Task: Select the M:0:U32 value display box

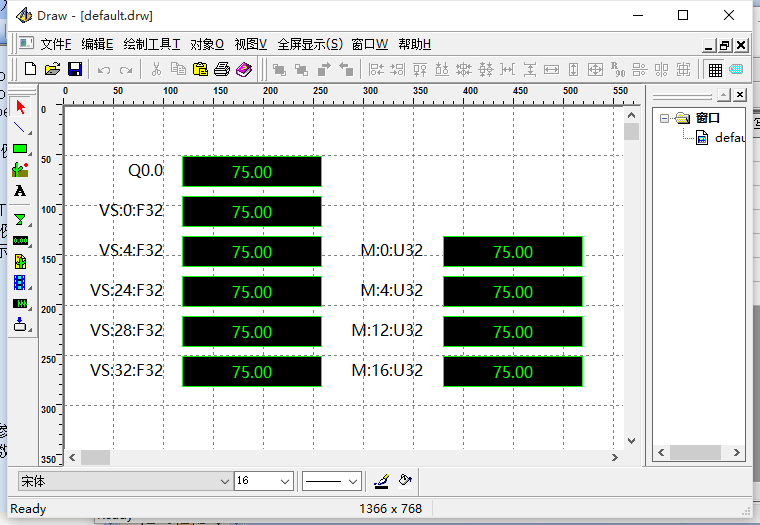Action: pos(513,252)
